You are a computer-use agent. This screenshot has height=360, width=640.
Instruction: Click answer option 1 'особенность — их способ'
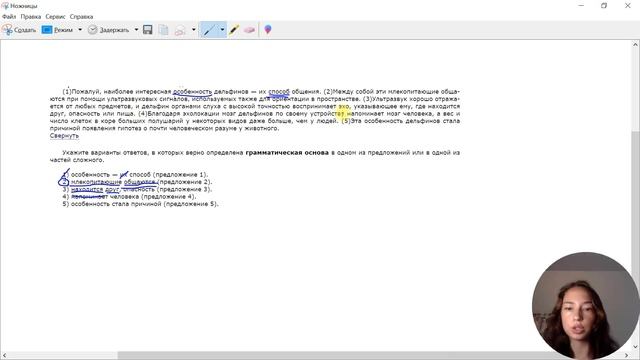[x=135, y=175]
